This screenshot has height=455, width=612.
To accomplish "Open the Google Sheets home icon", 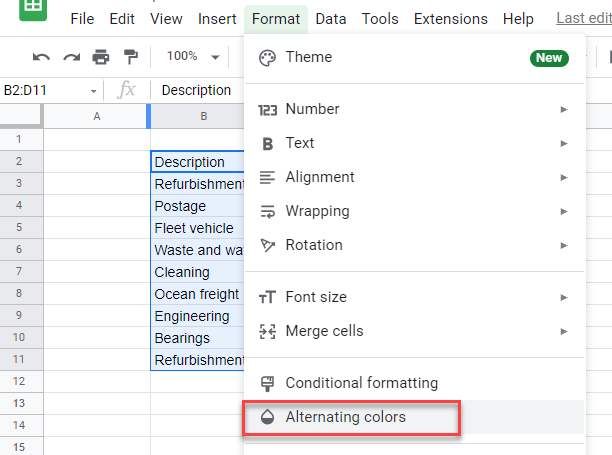I will tap(33, 10).
